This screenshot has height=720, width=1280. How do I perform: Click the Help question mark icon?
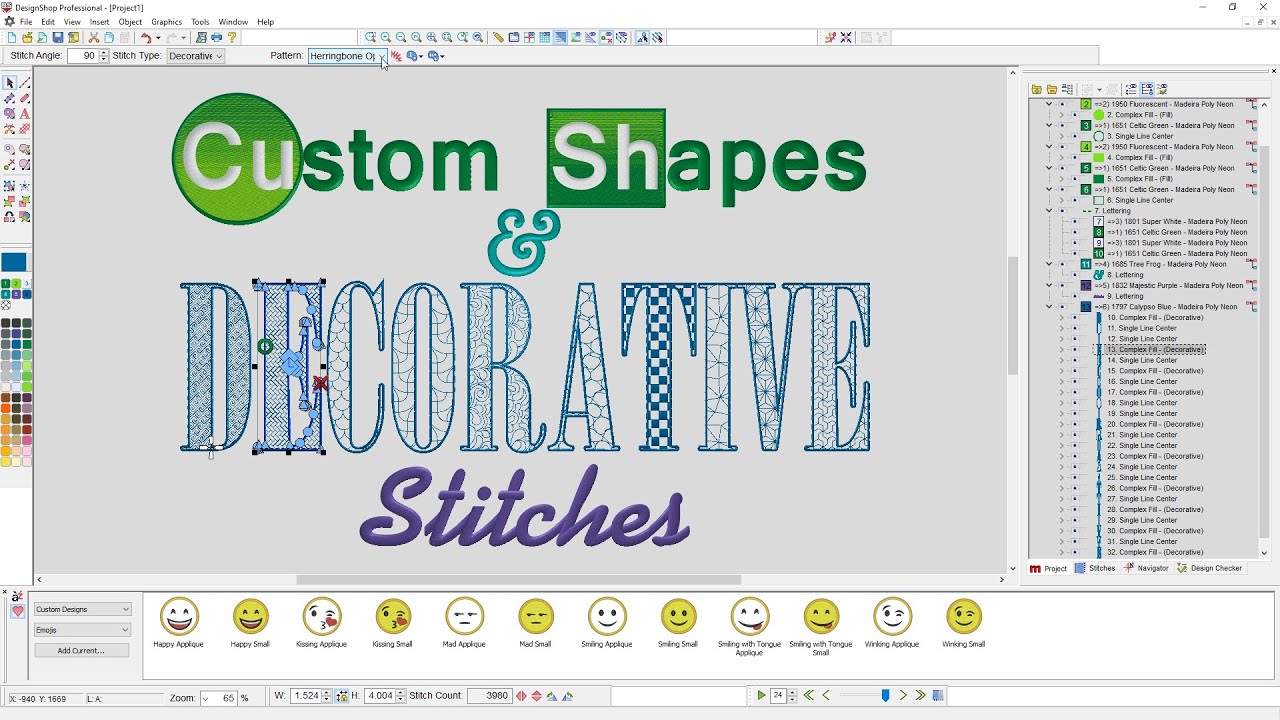pos(232,38)
